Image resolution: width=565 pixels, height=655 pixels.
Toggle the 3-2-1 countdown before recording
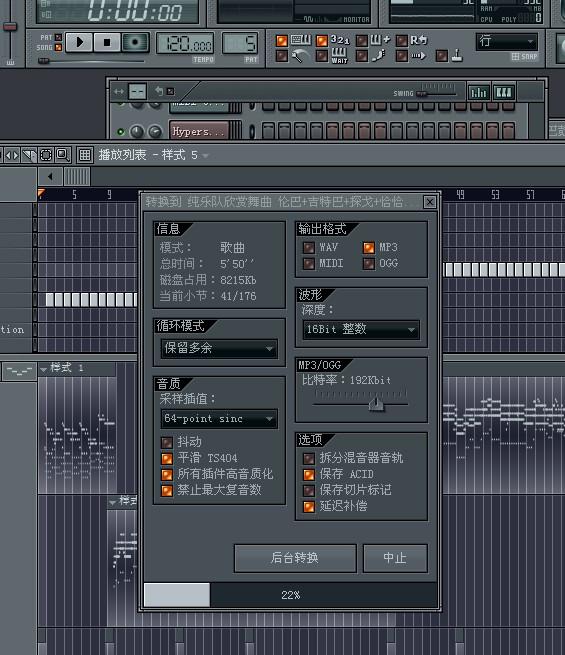(x=322, y=41)
